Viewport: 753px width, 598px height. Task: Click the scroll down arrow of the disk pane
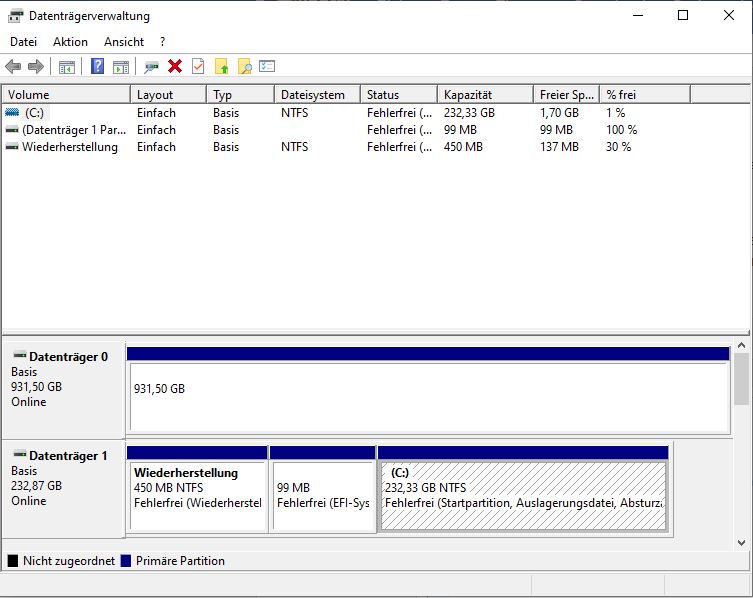(x=741, y=543)
